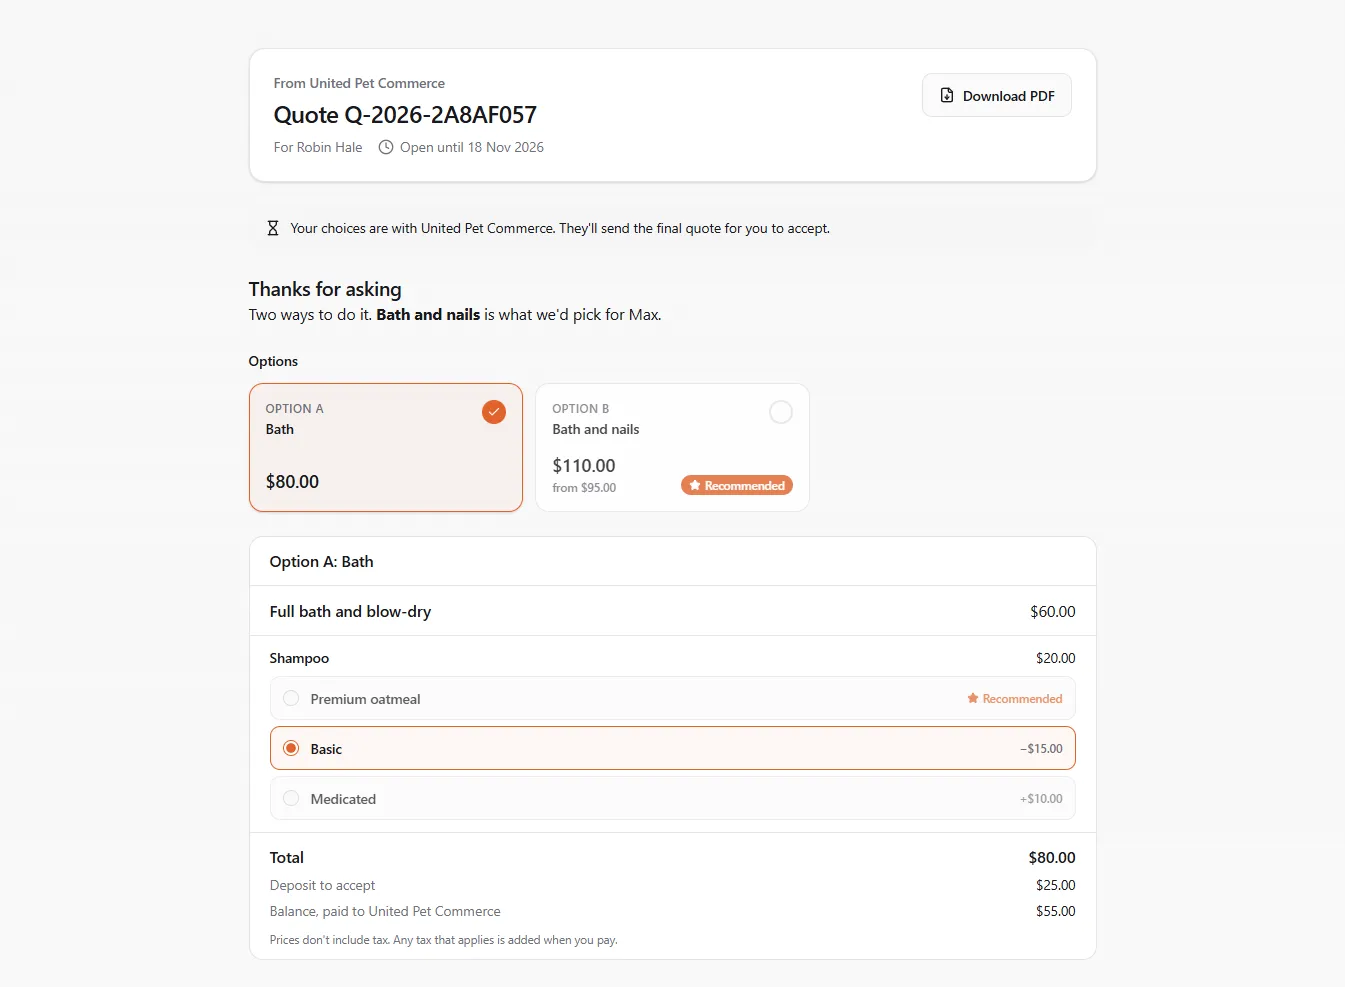This screenshot has width=1345, height=987.
Task: Click the 'from $95.00' text
Action: click(584, 488)
